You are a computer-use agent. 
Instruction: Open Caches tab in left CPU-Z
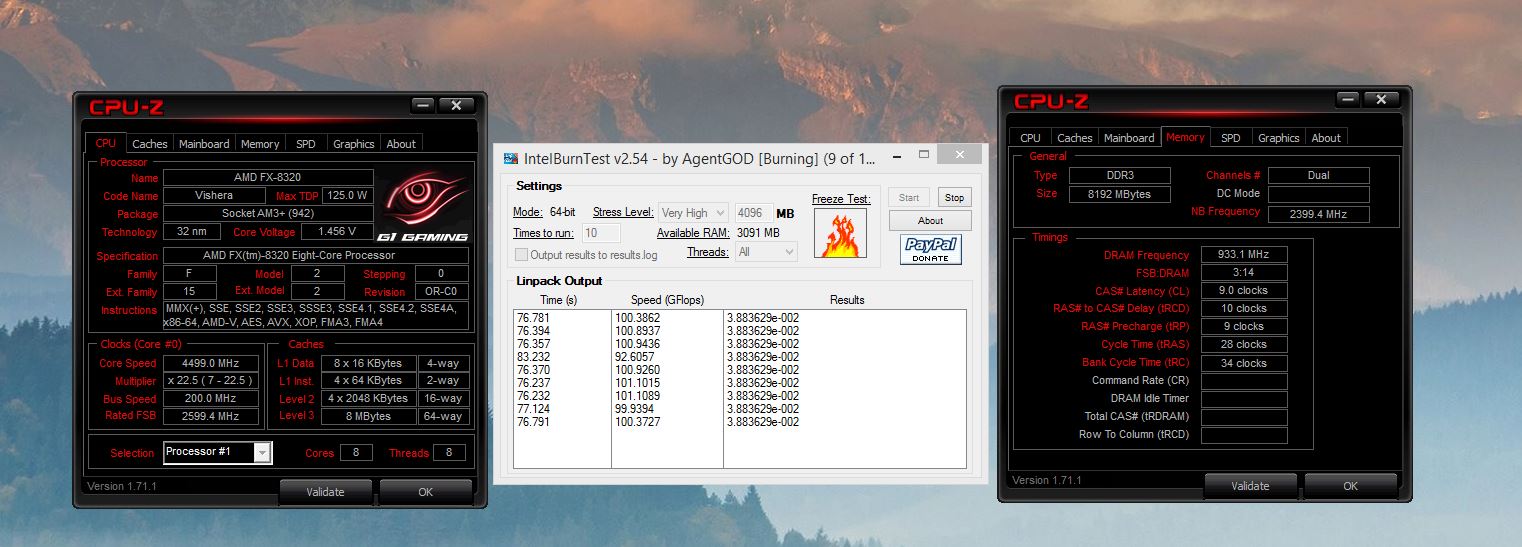[150, 144]
